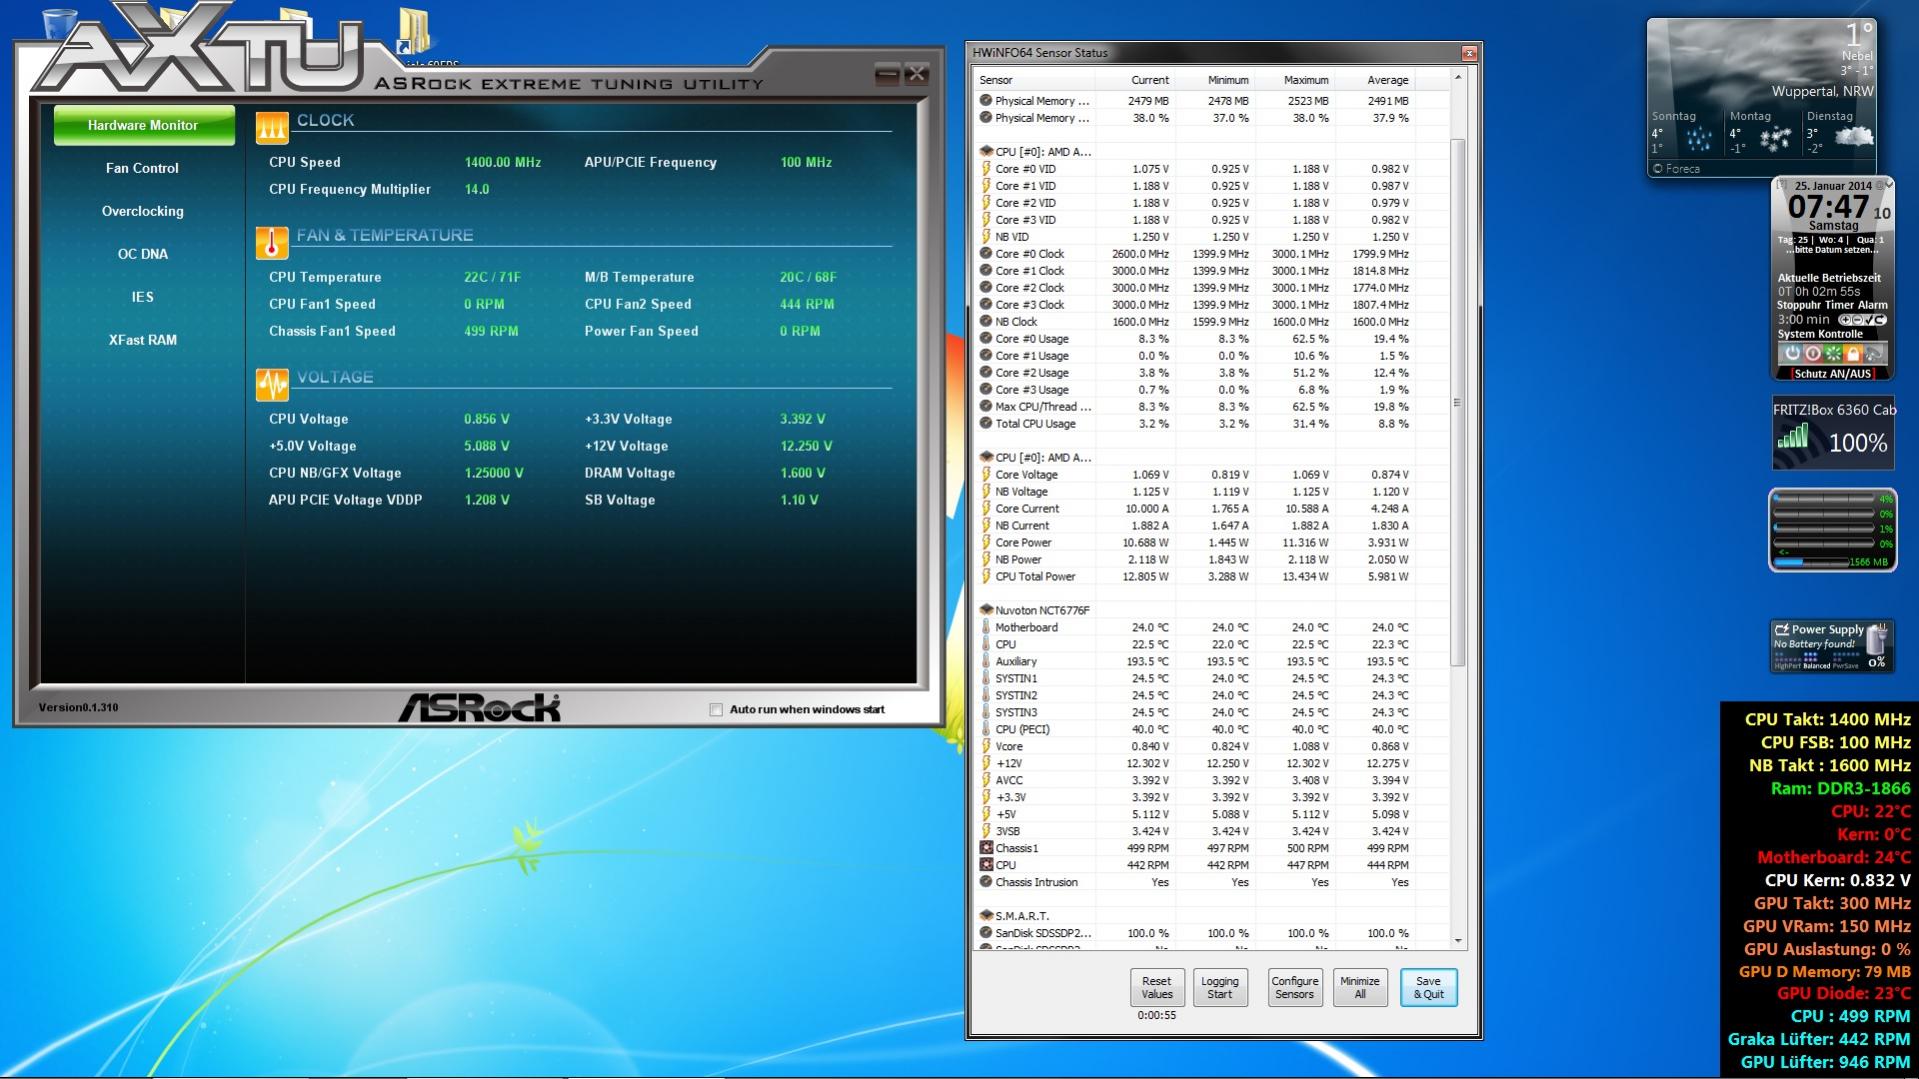Click the Stoppuhr label in the clock gadget
The image size is (1919, 1079).
coord(1801,305)
